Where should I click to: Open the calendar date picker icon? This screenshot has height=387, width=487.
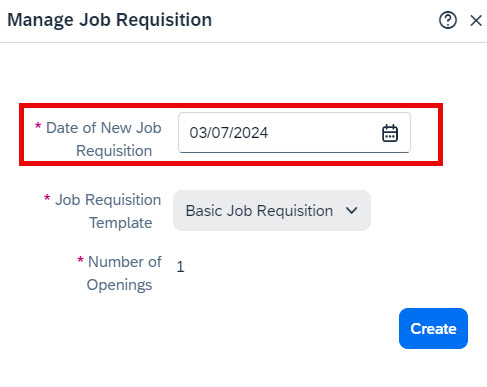[x=390, y=133]
